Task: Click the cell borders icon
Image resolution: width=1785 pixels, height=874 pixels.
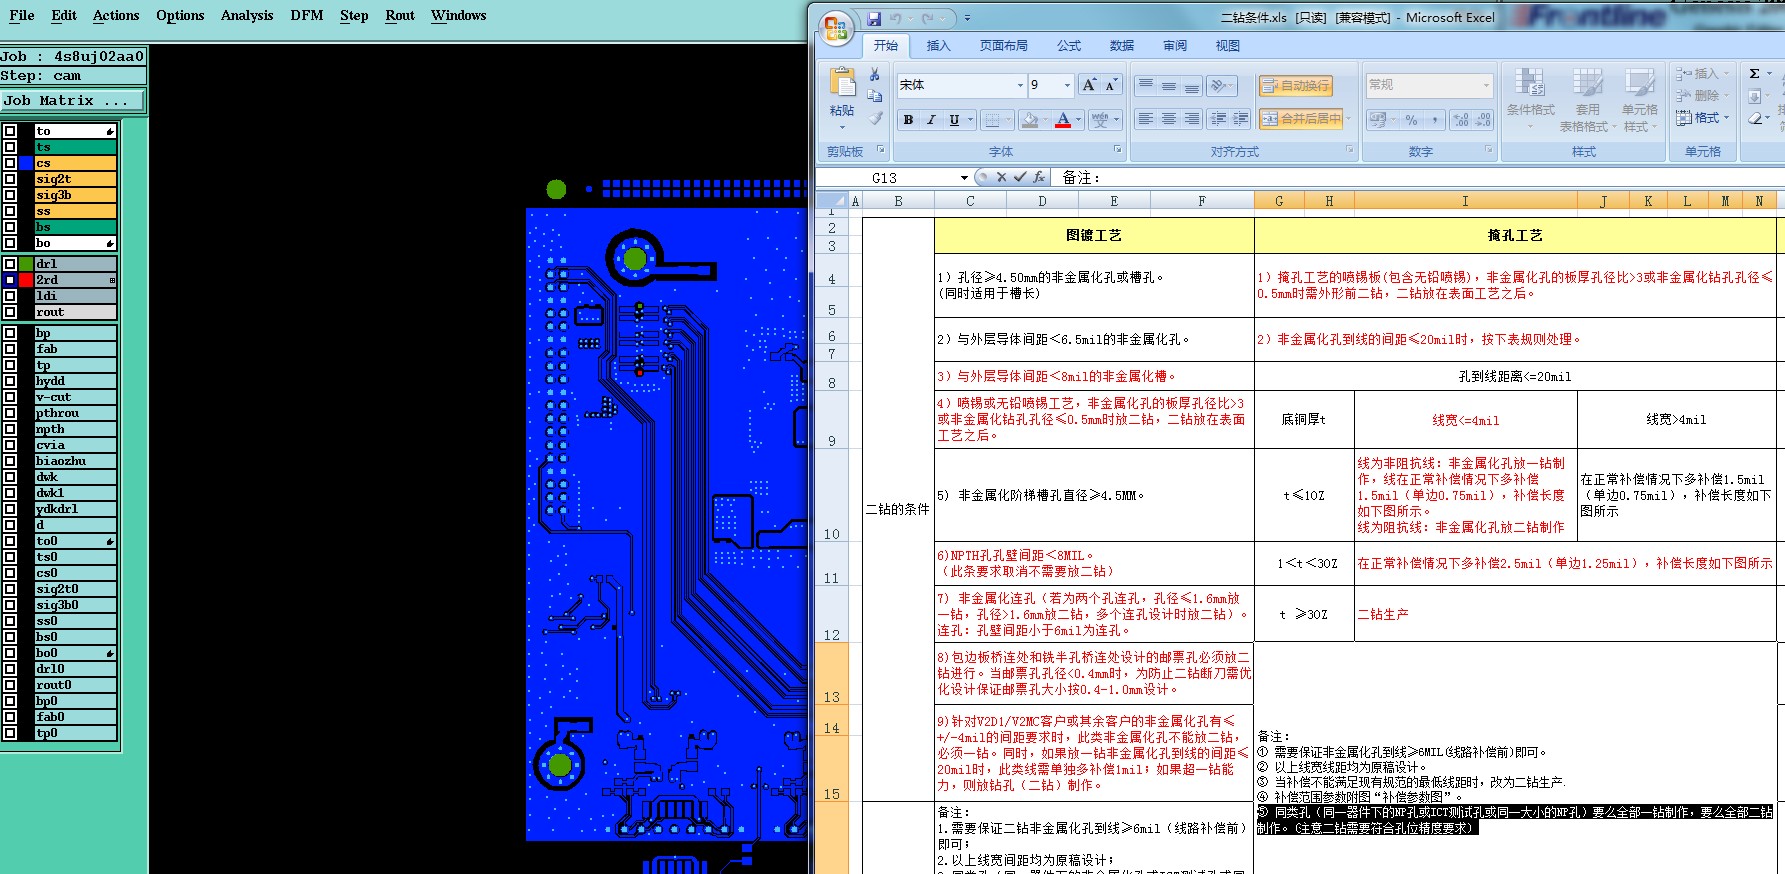Action: tap(991, 120)
